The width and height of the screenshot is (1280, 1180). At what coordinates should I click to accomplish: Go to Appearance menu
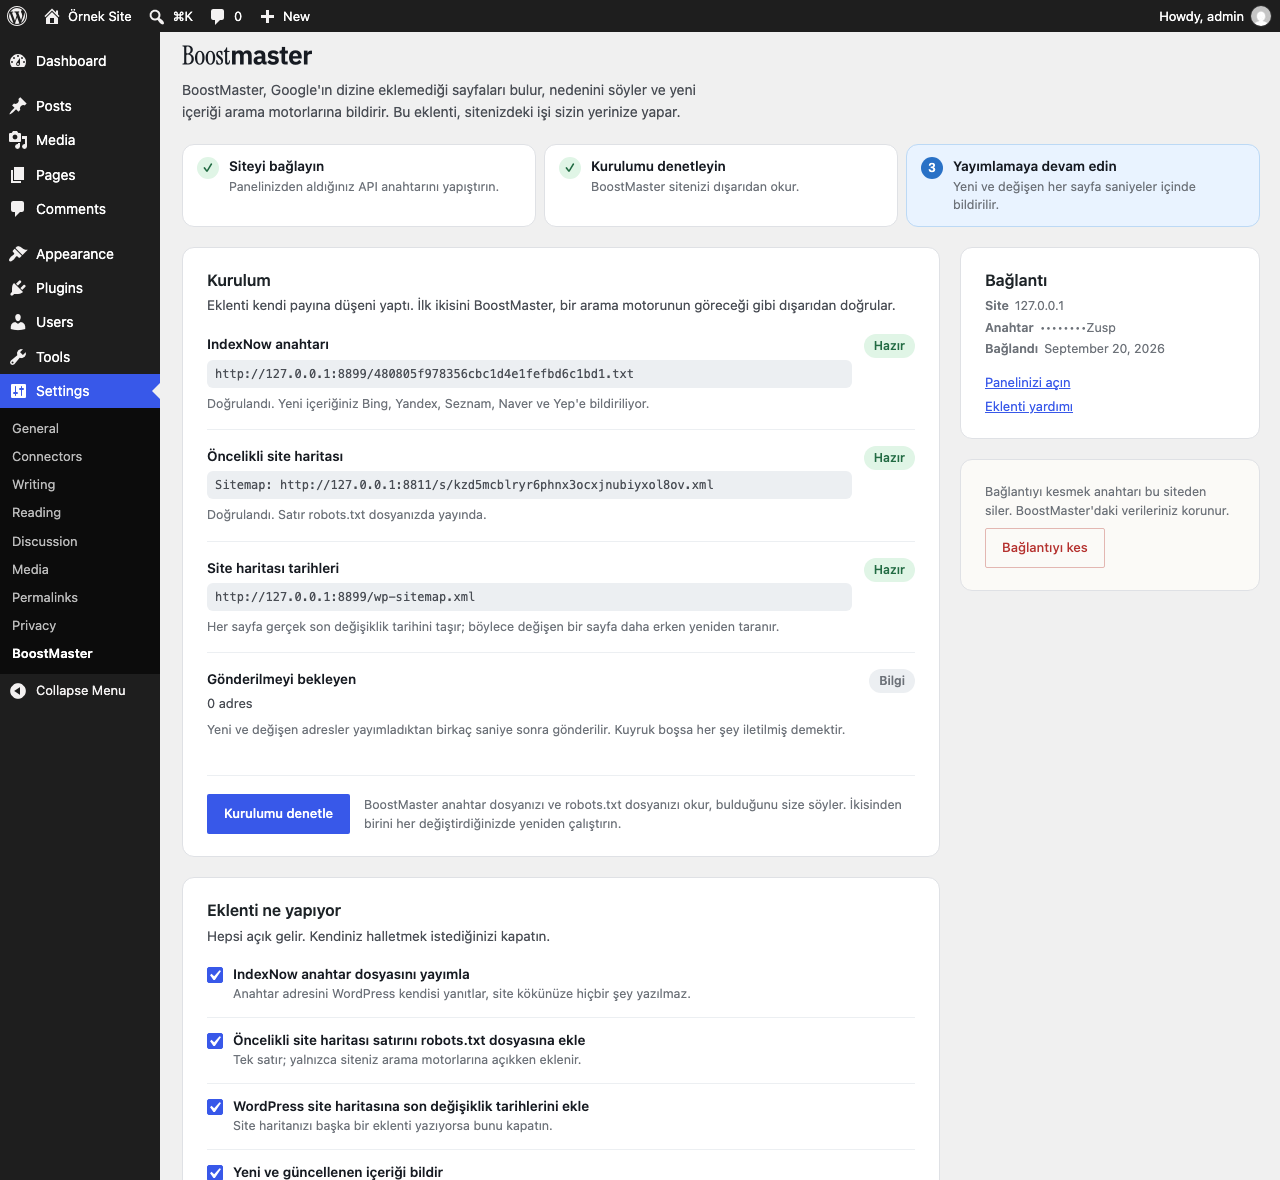pyautogui.click(x=80, y=254)
